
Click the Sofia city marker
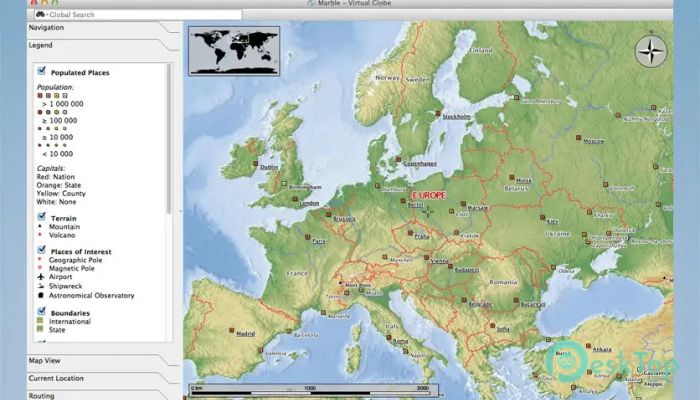point(492,326)
